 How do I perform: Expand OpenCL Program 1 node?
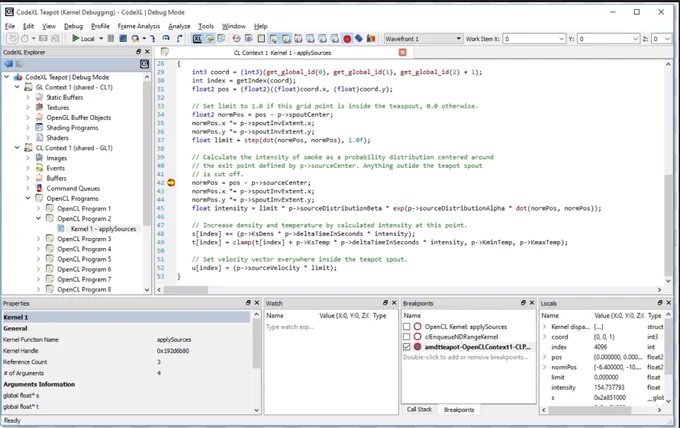[x=38, y=209]
